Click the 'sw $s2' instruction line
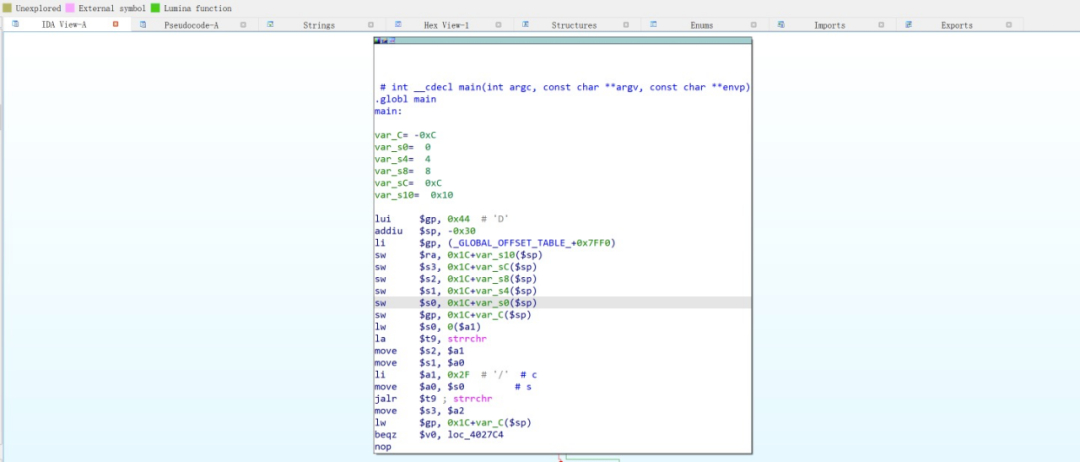This screenshot has width=1080, height=462. [x=456, y=279]
